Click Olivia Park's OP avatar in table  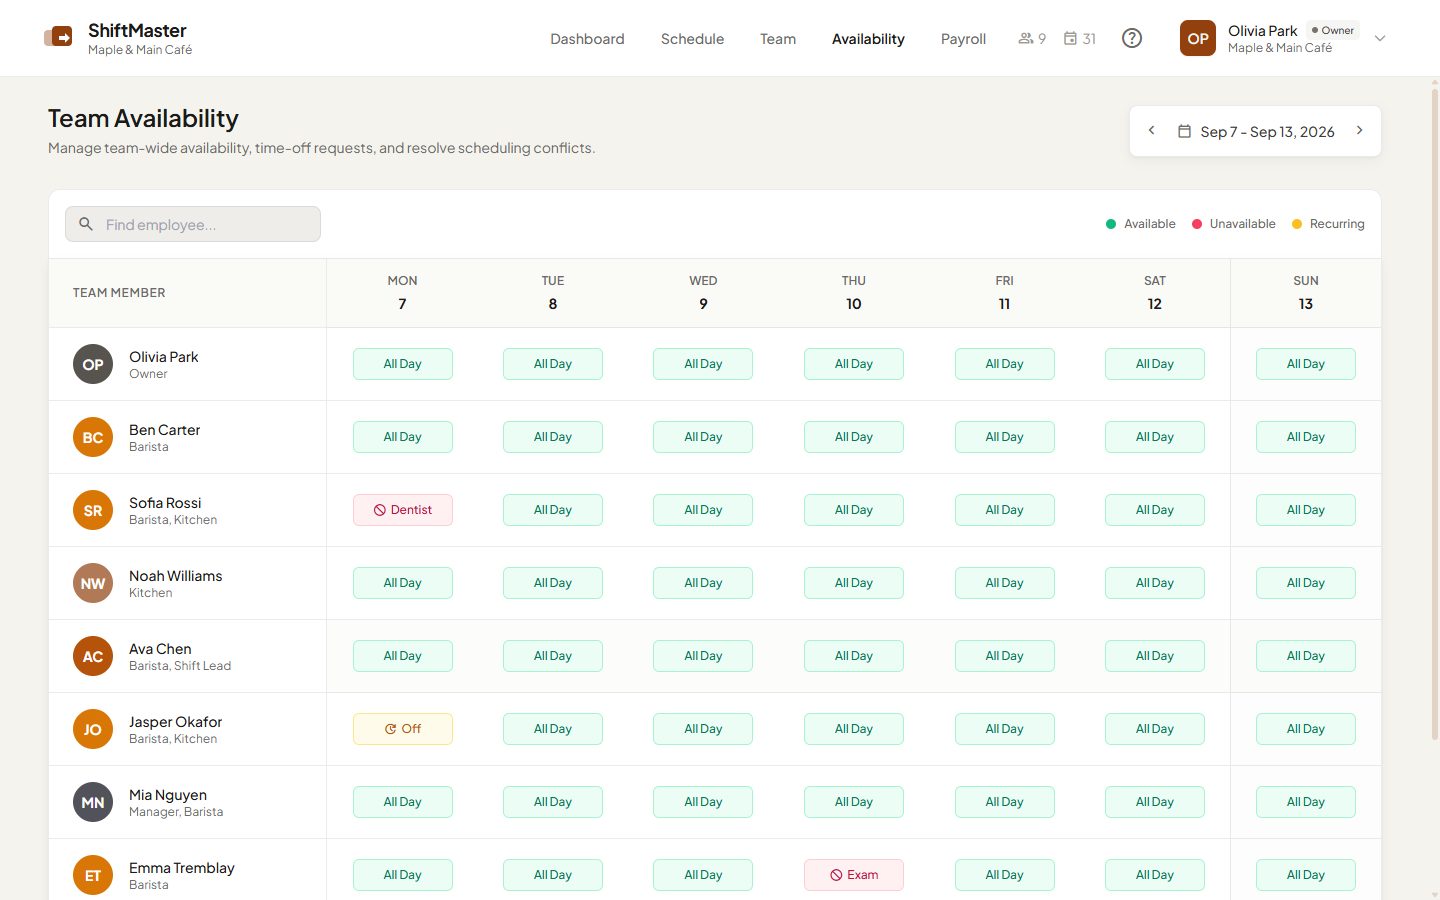[93, 364]
